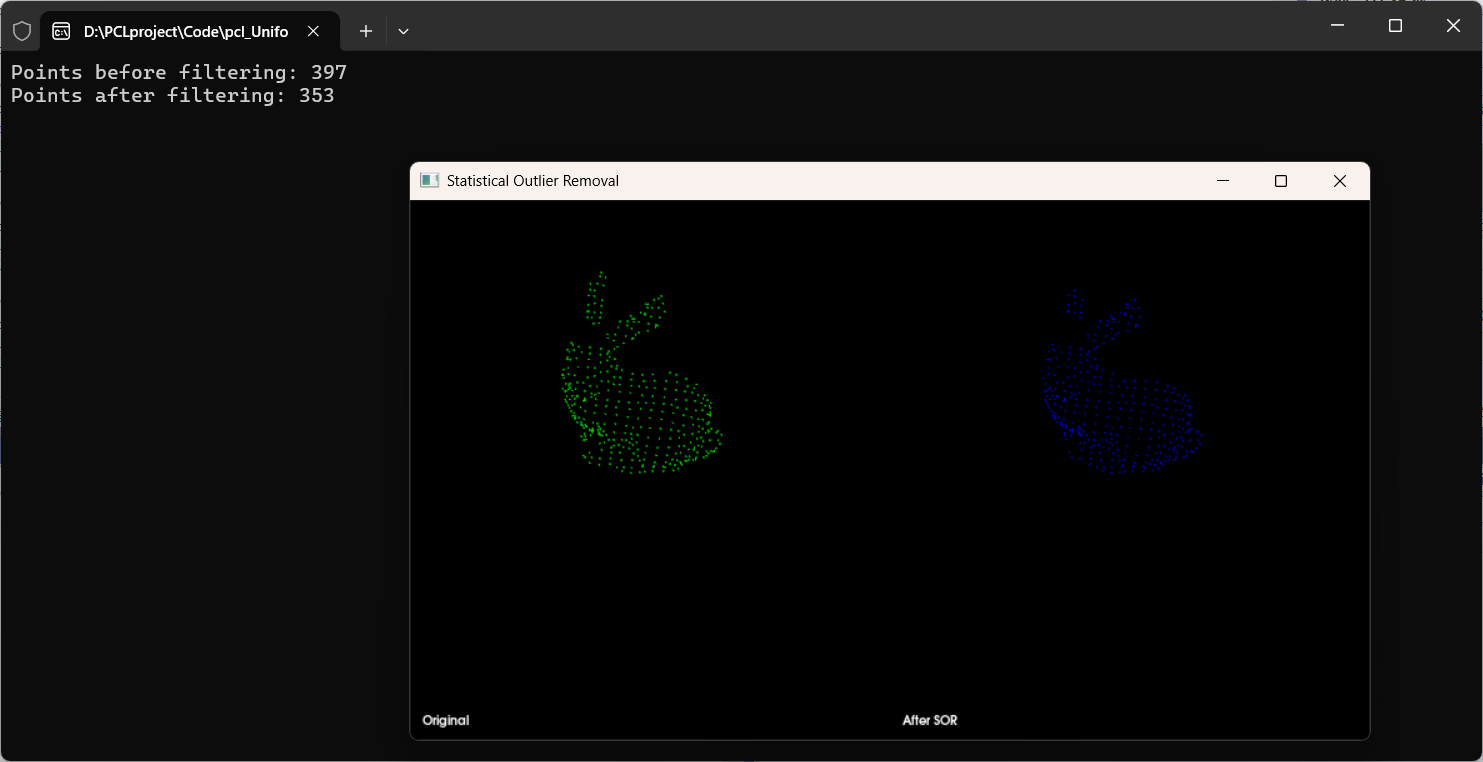Minimize the terminal window
This screenshot has width=1483, height=762.
[1337, 26]
